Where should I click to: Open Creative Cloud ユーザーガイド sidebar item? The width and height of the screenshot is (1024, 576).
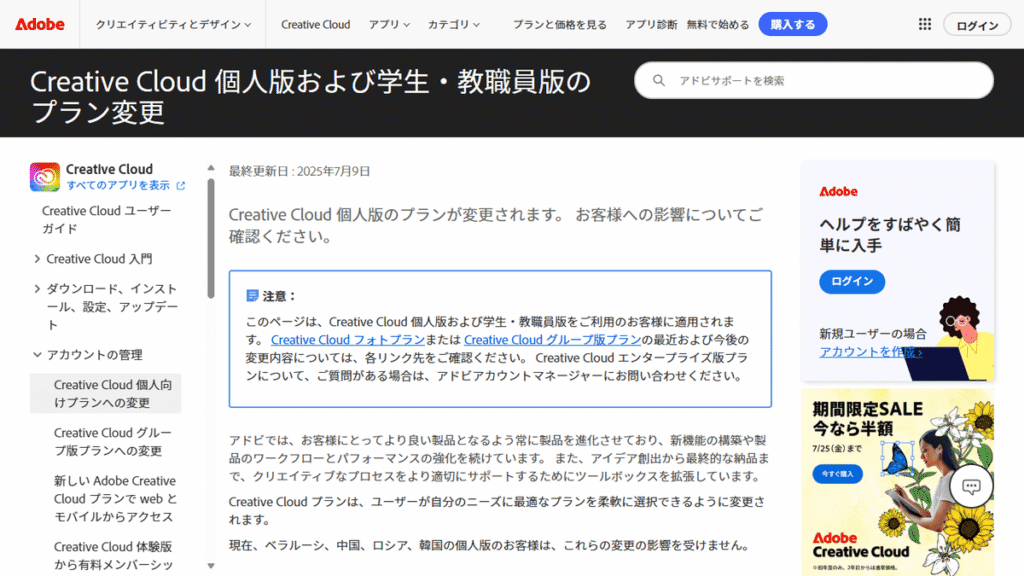coord(106,220)
